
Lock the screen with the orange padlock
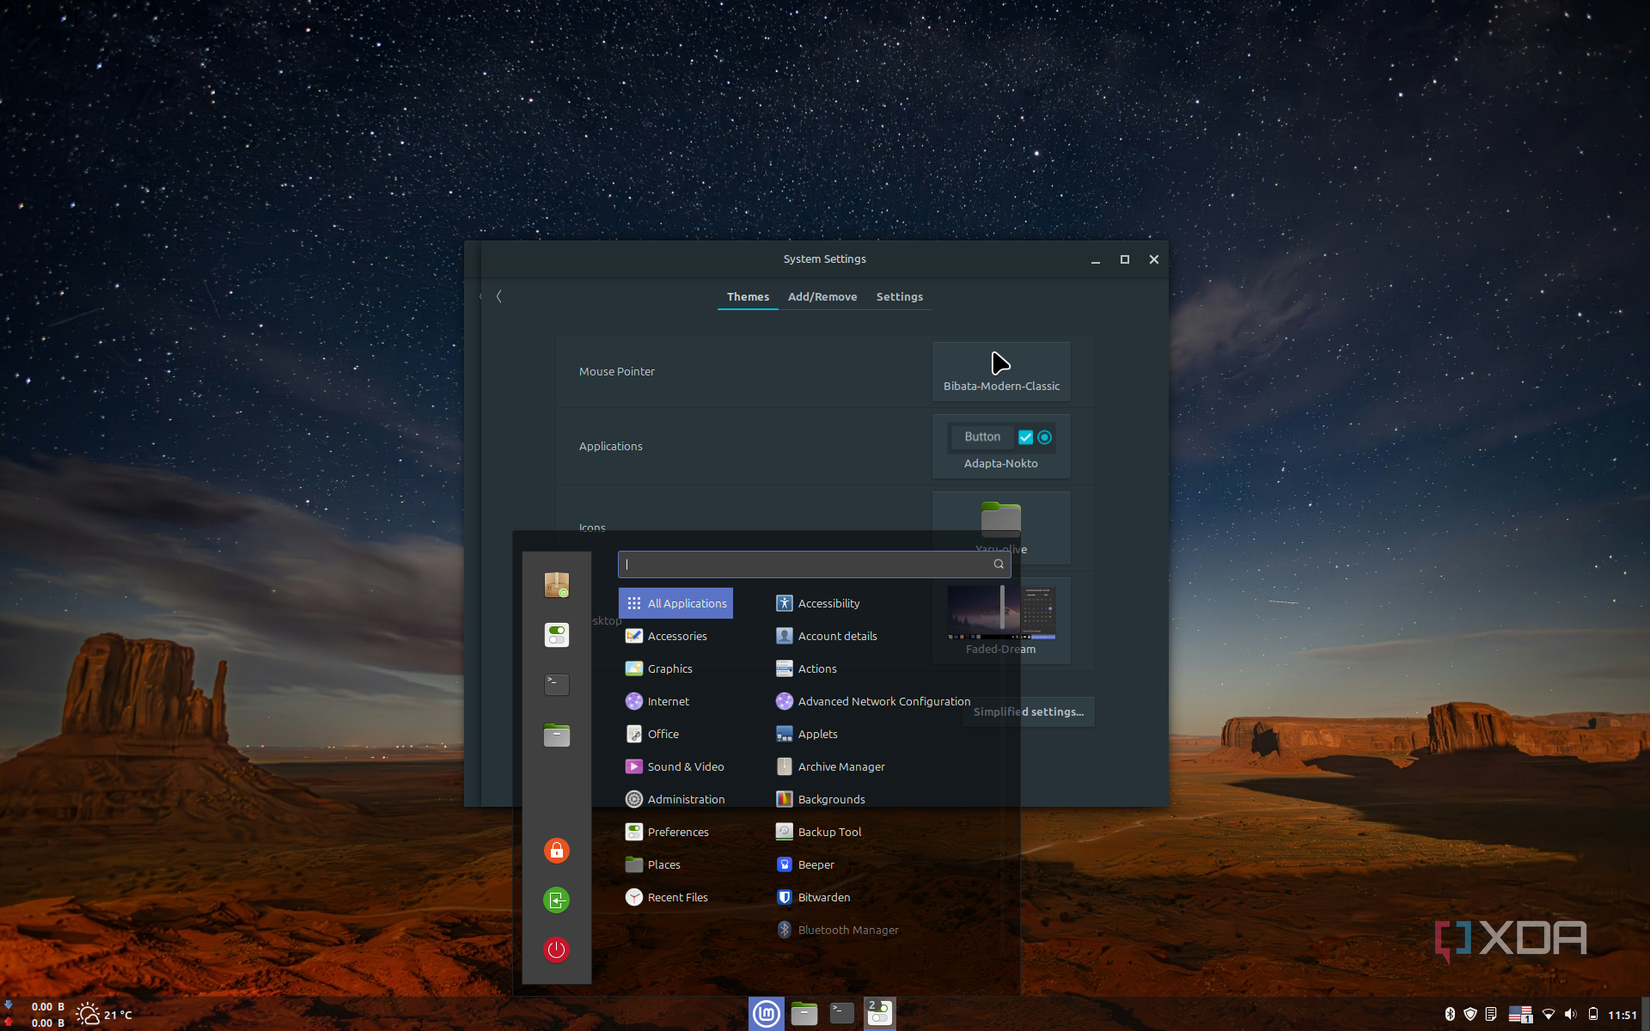[557, 850]
